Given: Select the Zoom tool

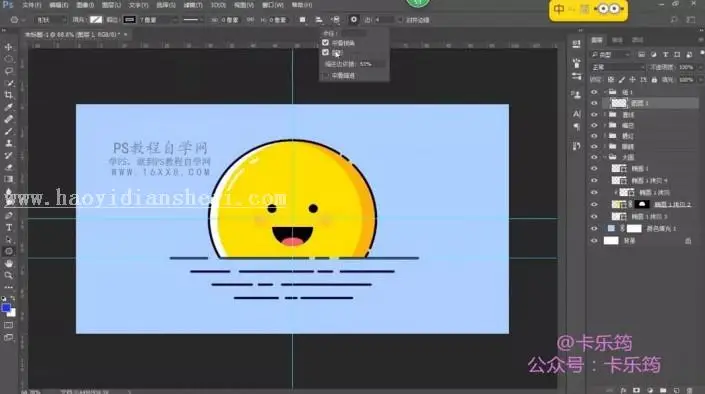Looking at the screenshot, I should (x=9, y=275).
